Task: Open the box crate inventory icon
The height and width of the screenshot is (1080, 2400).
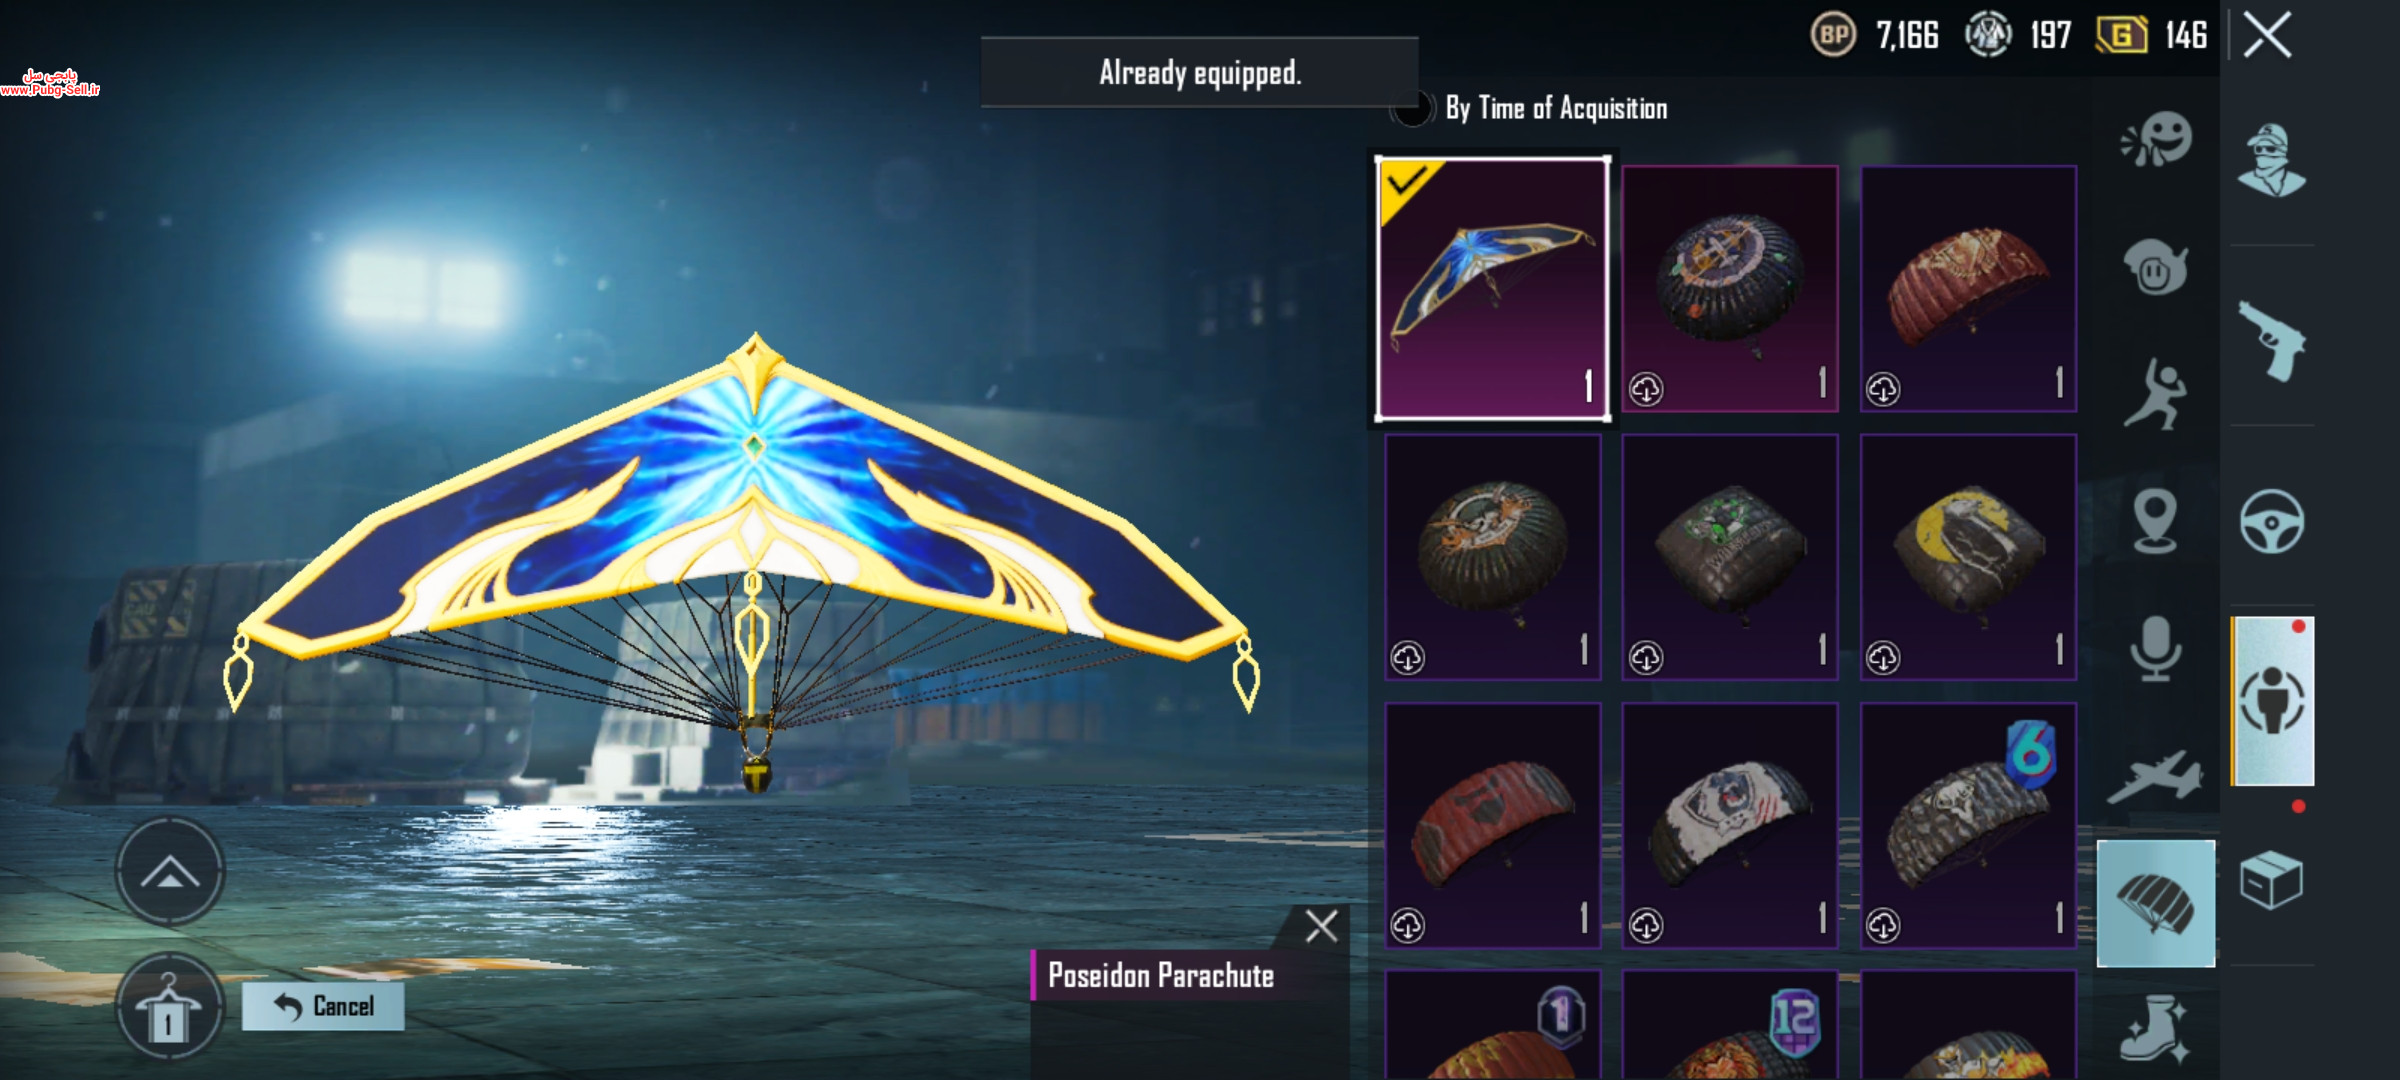Action: [x=2271, y=880]
